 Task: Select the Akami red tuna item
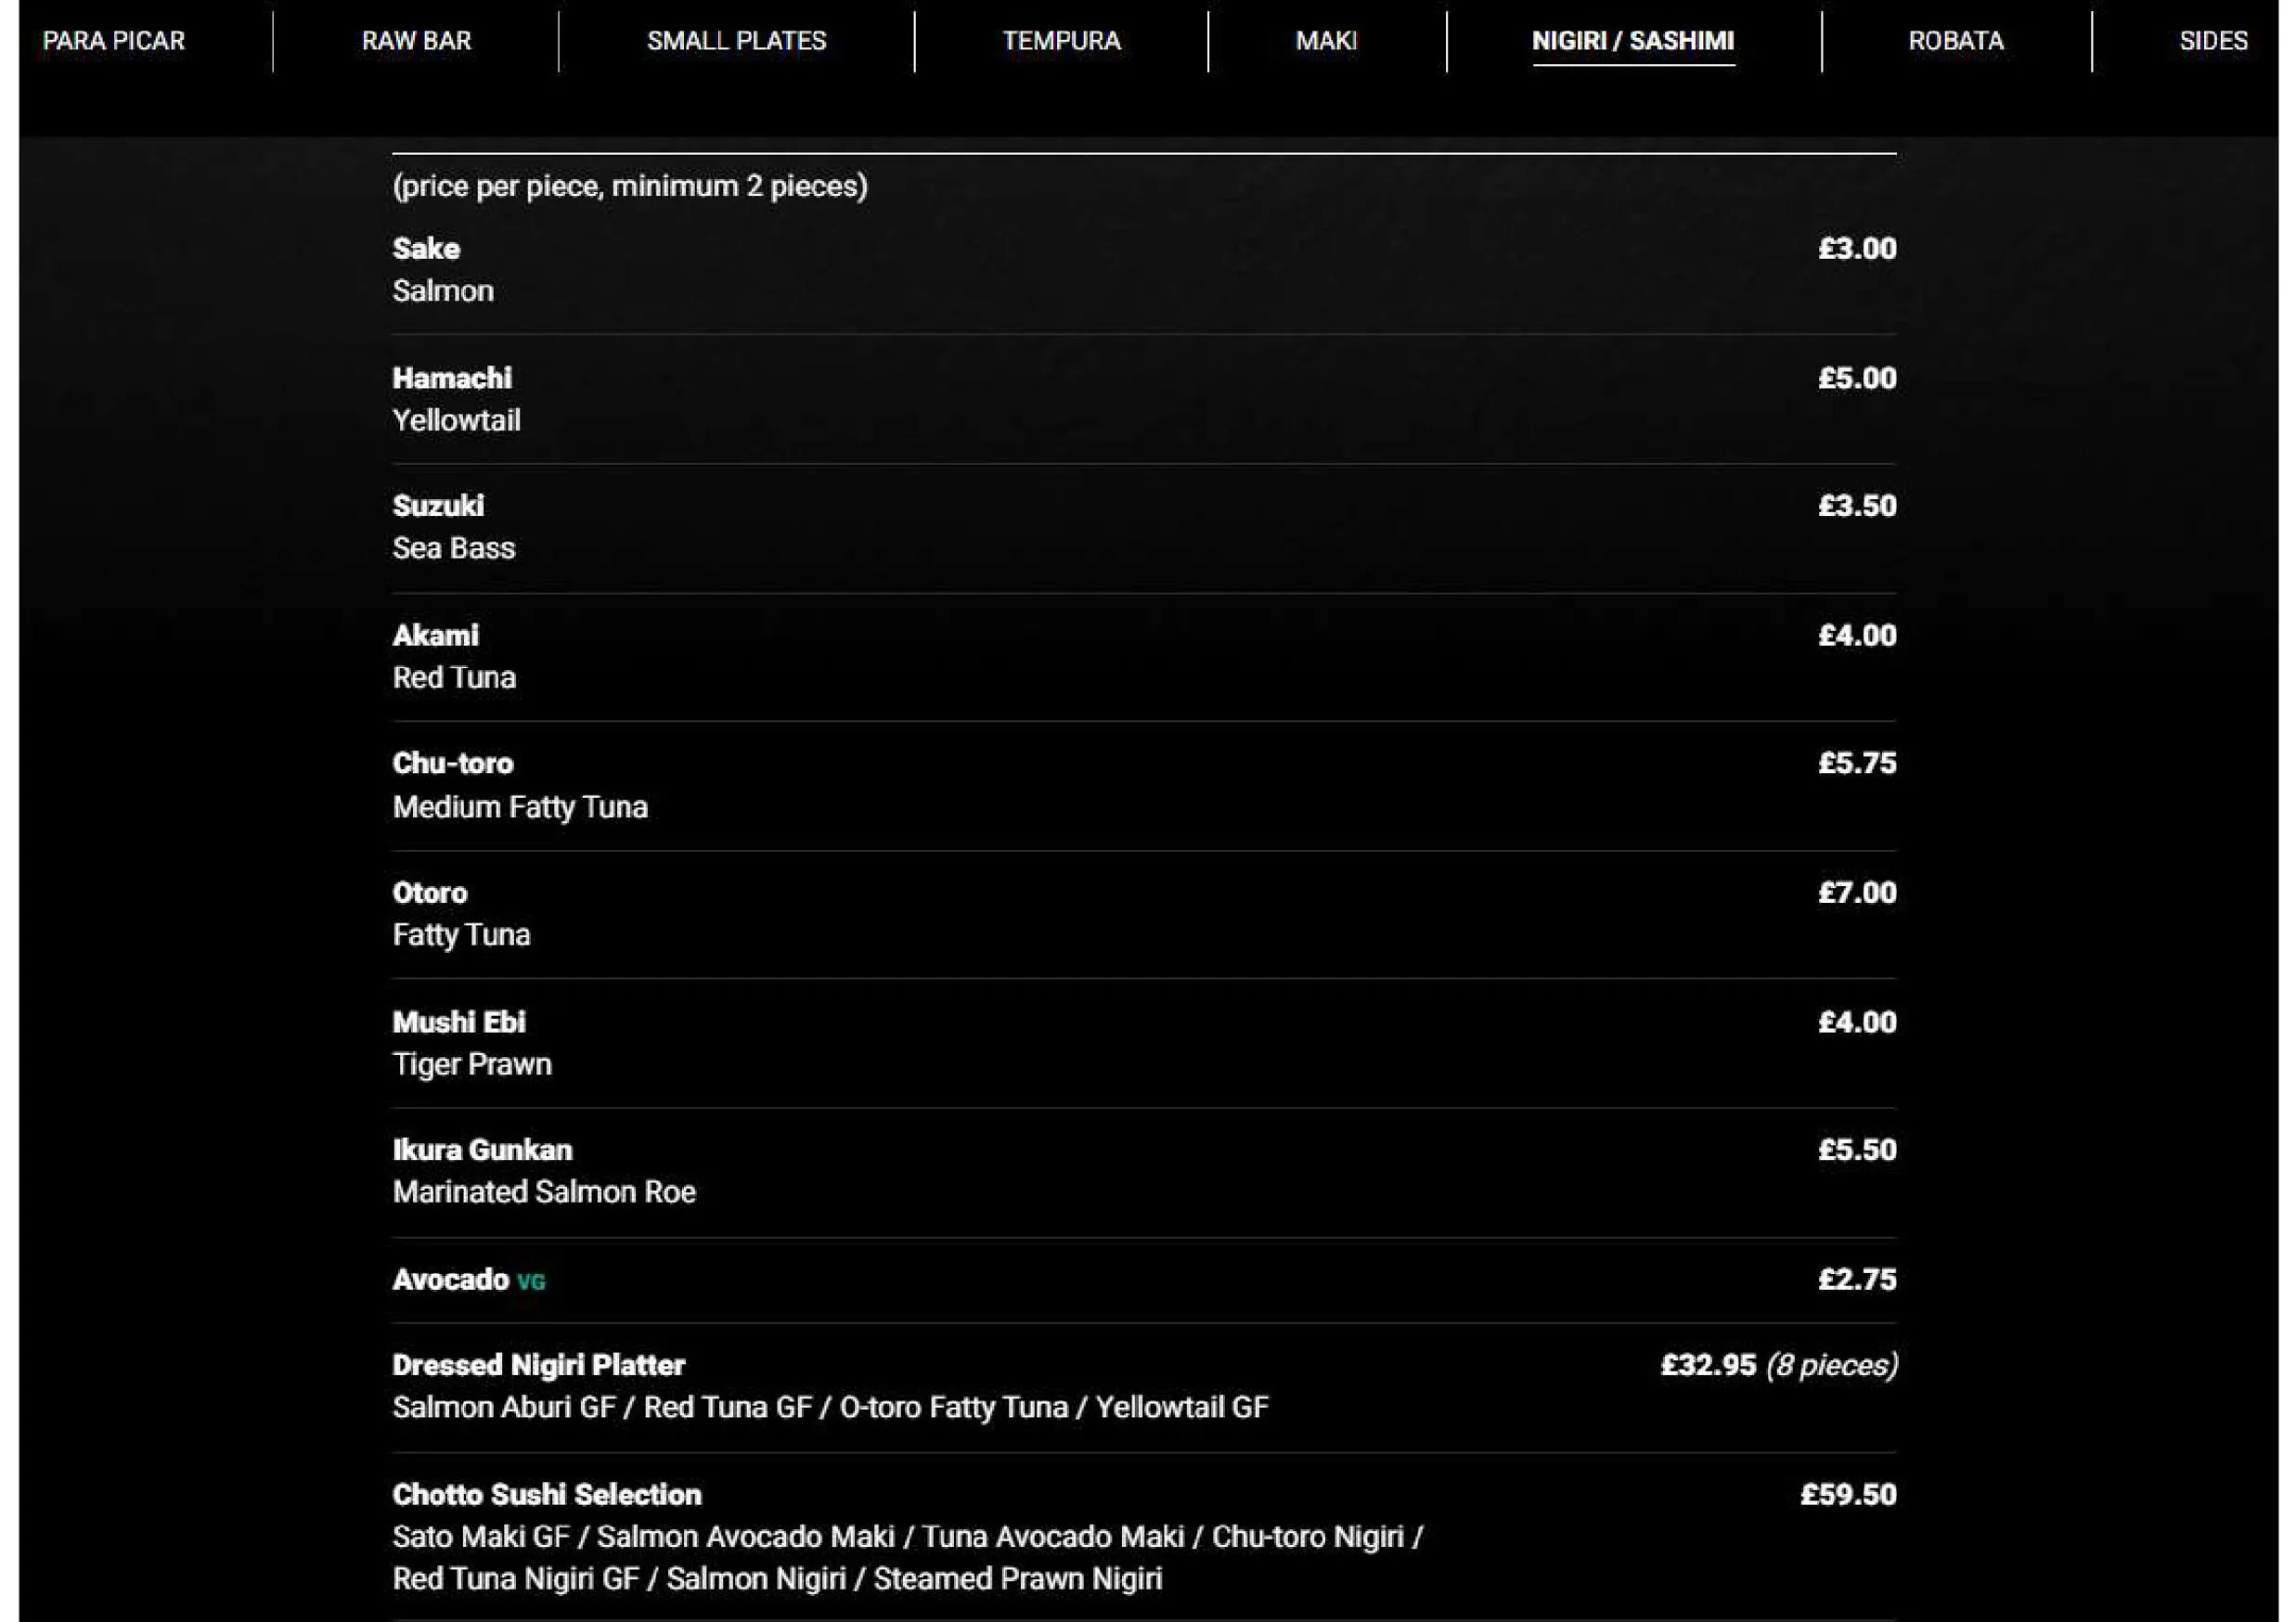1144,656
